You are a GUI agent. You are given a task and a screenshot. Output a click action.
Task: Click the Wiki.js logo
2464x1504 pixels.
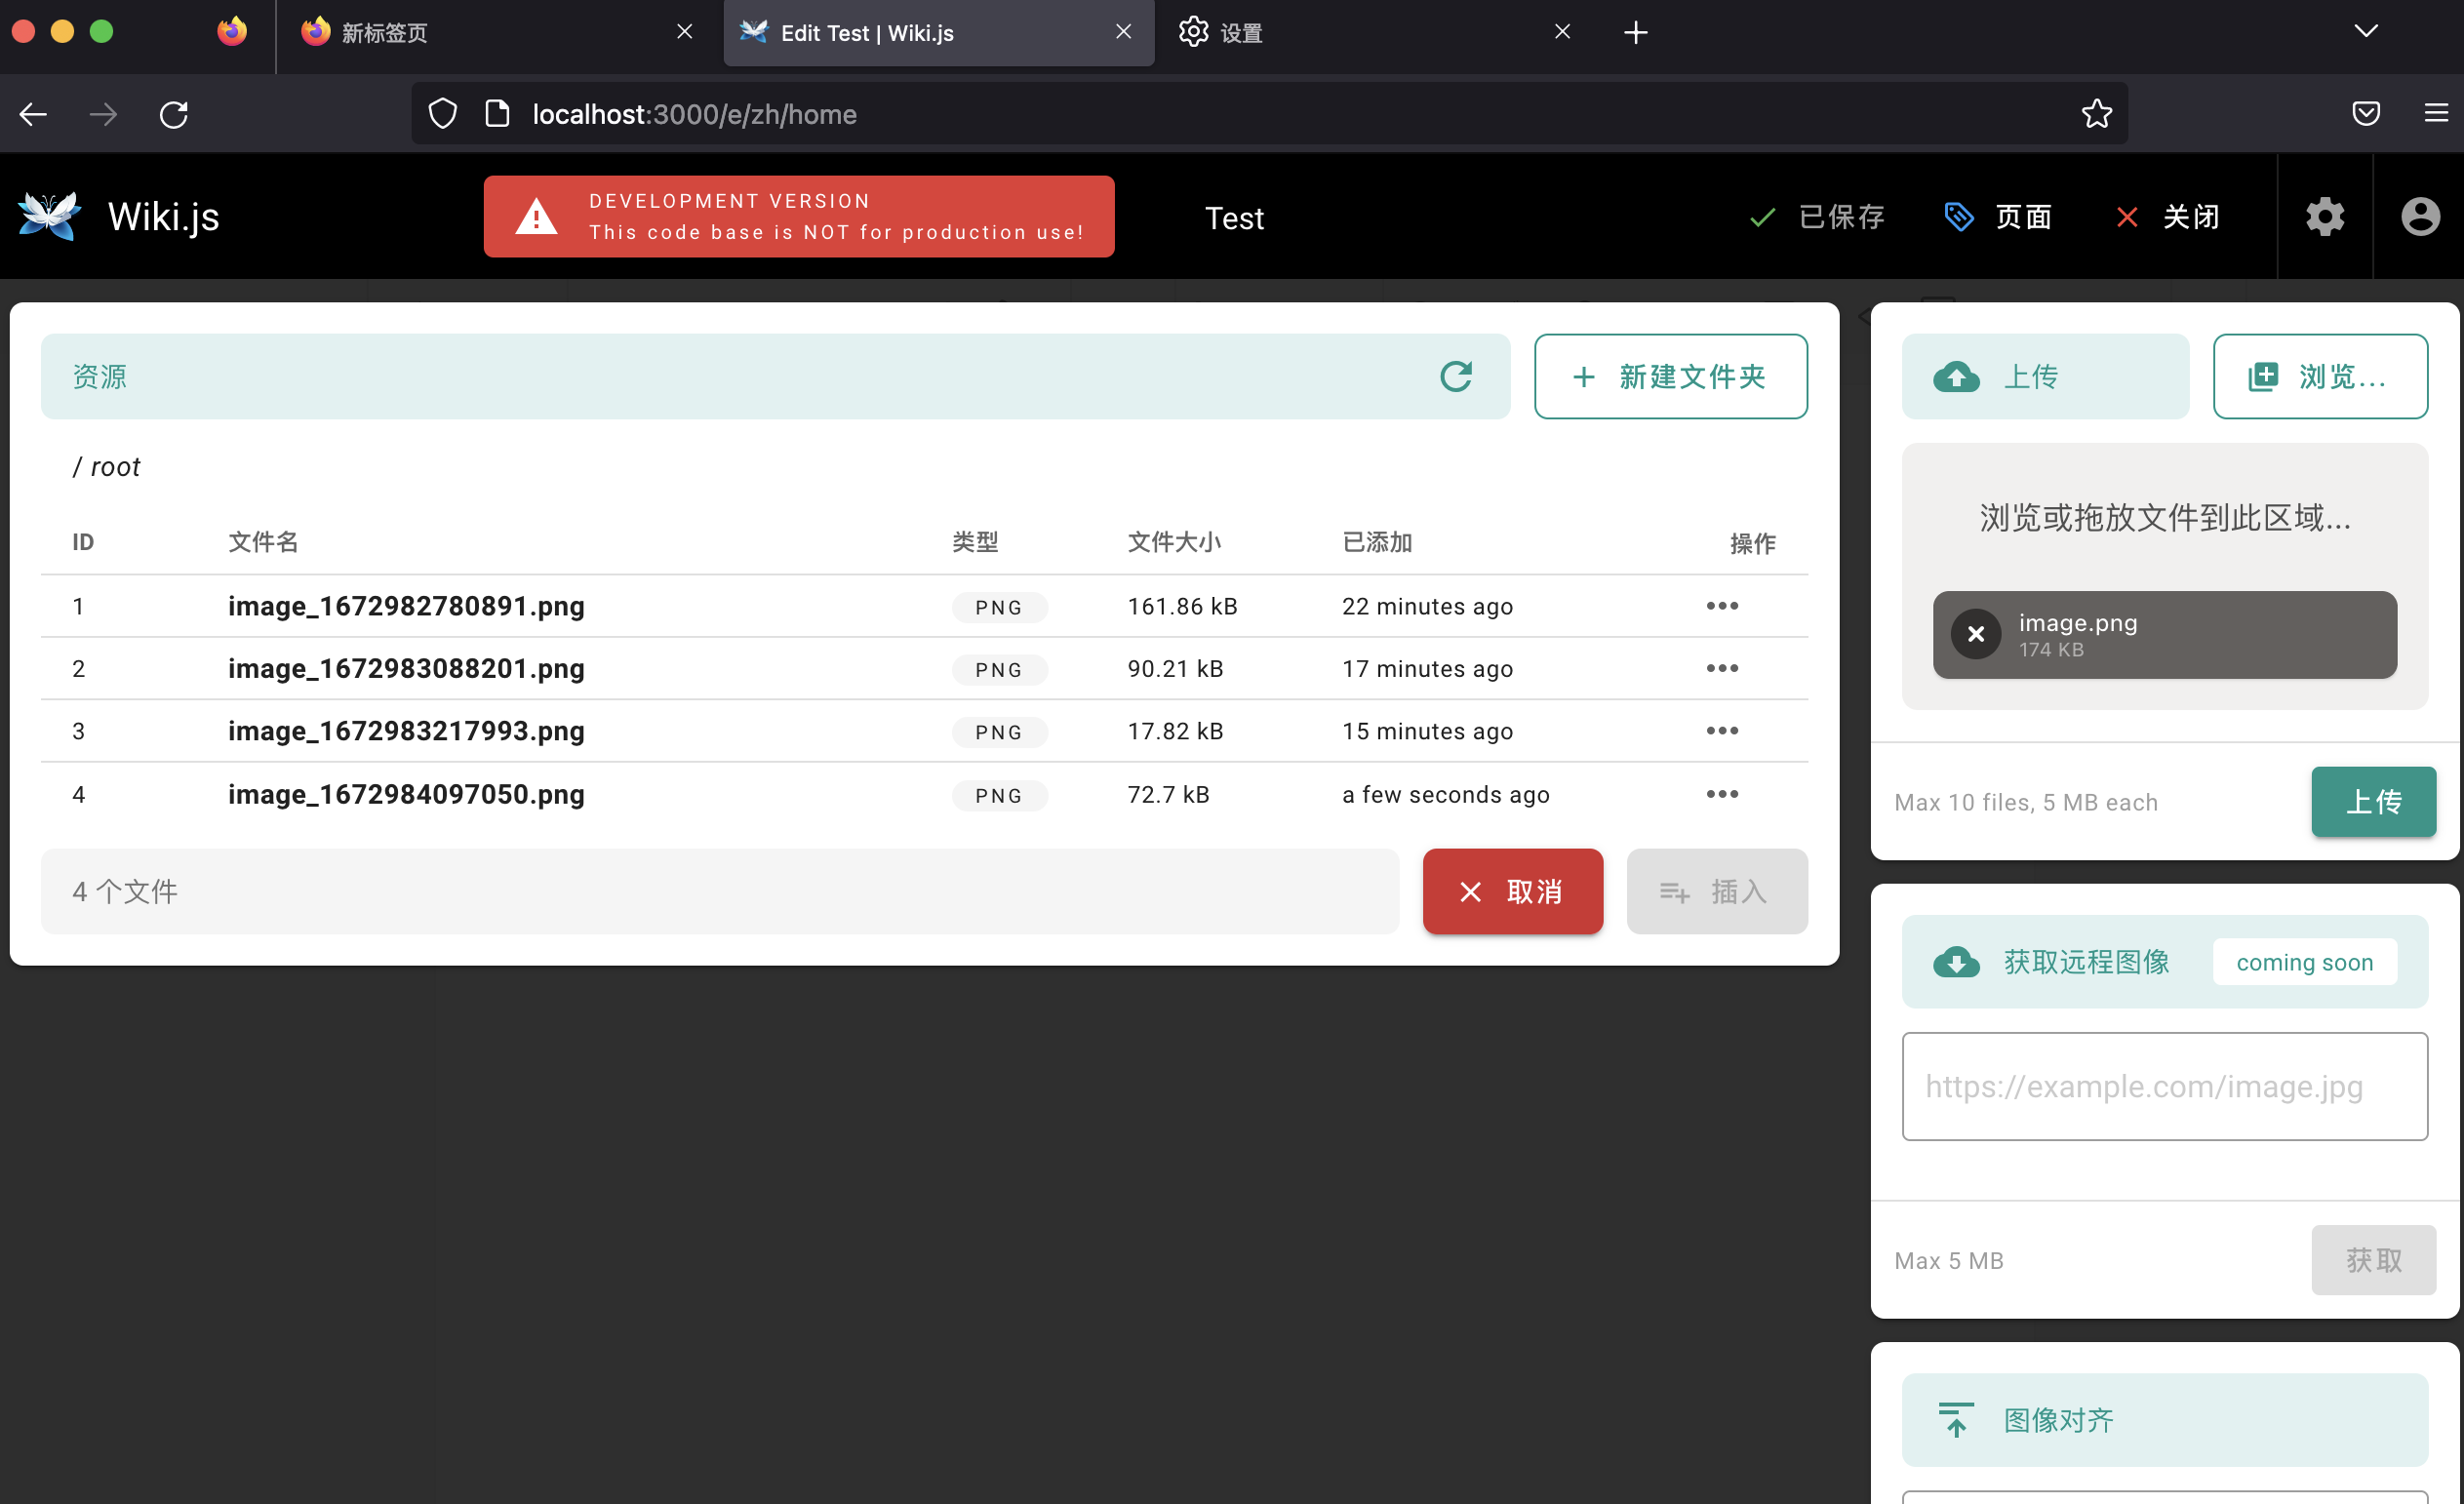point(50,216)
